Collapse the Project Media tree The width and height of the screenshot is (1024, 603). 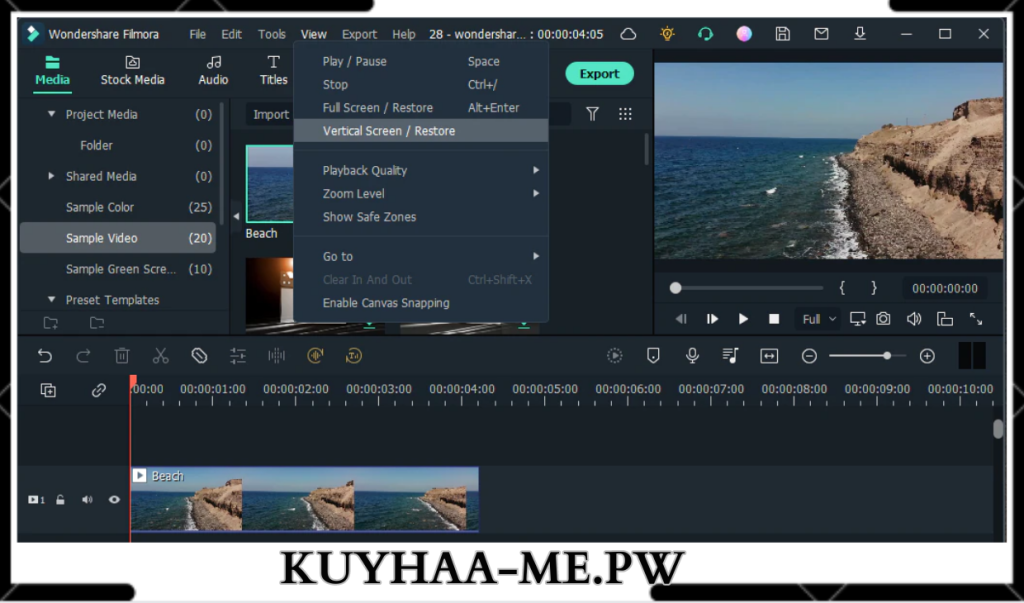[52, 114]
